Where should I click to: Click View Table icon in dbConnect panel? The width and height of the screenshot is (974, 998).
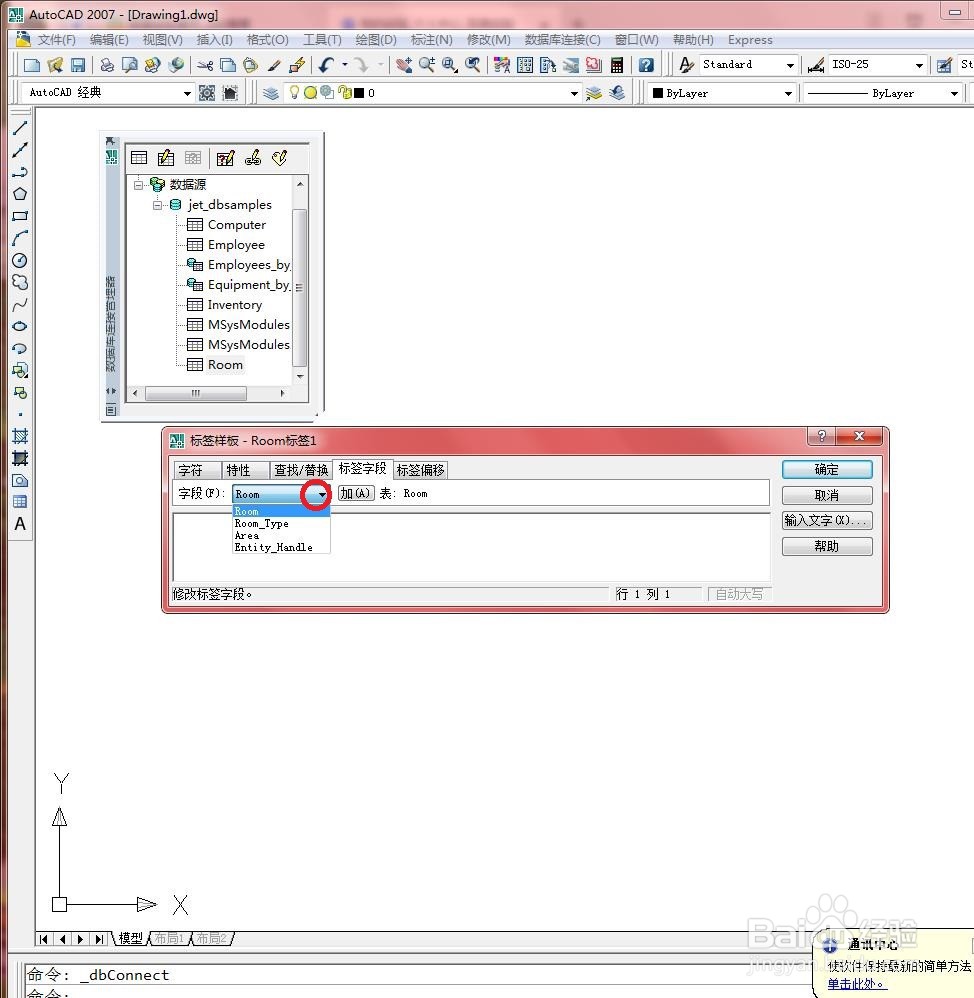click(139, 158)
